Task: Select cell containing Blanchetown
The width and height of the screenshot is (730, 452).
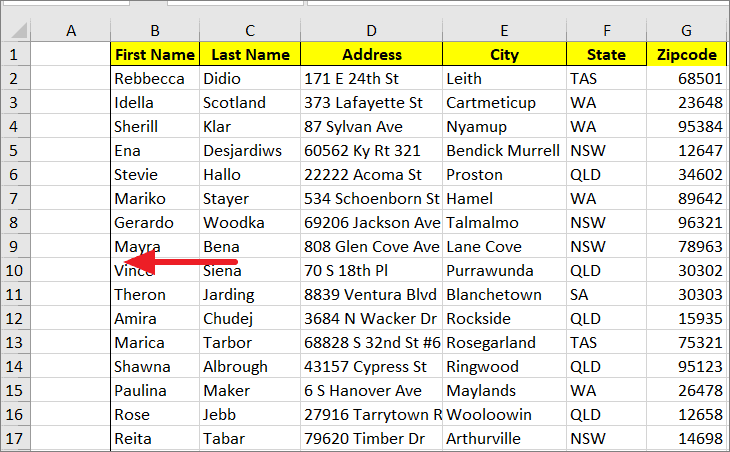Action: pos(504,295)
